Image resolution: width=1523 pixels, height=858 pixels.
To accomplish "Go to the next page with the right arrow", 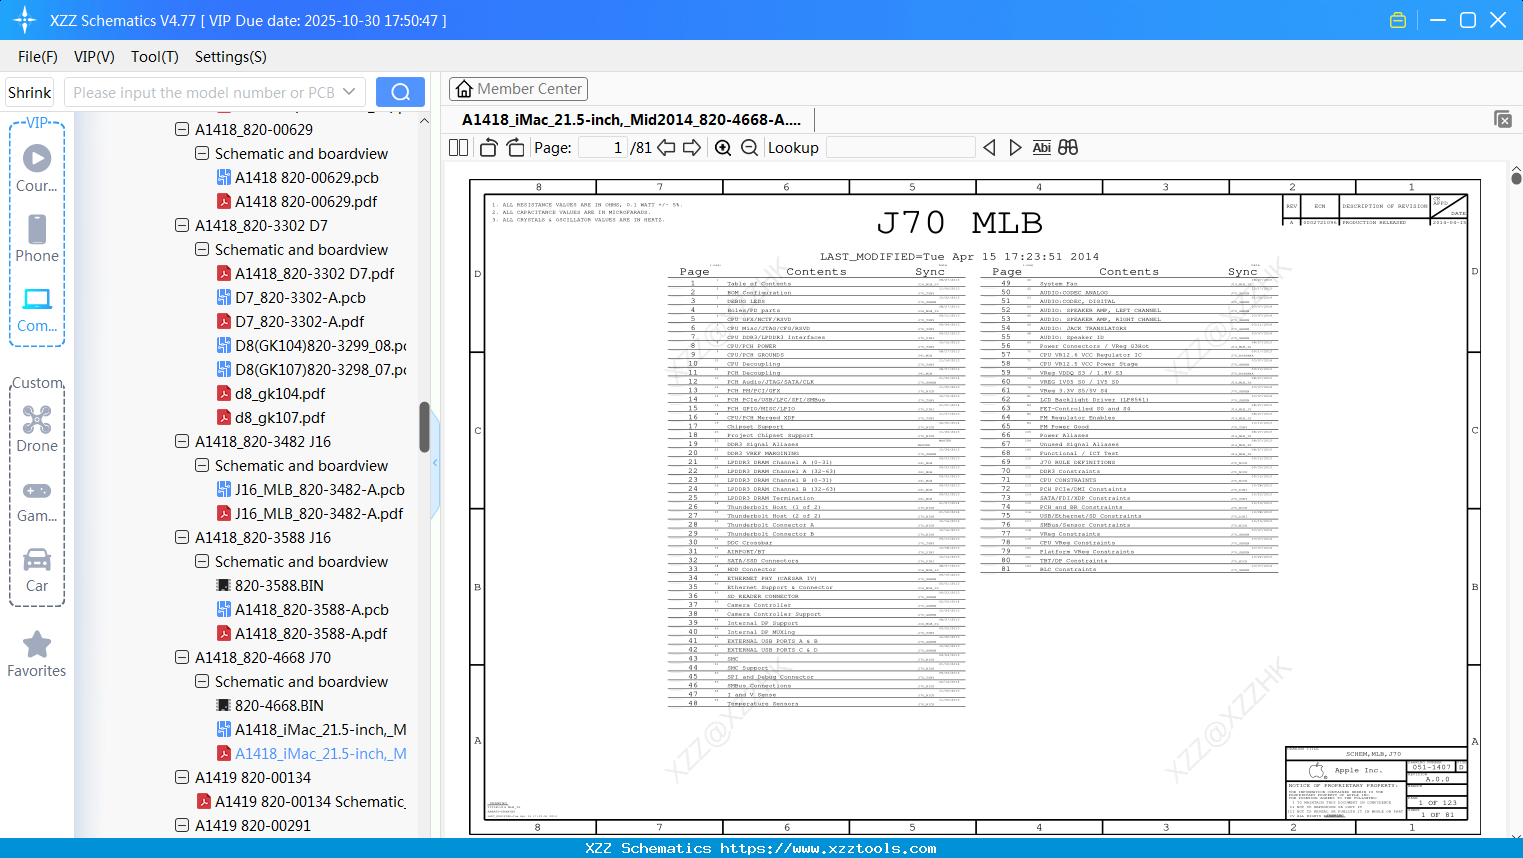I will tap(692, 148).
